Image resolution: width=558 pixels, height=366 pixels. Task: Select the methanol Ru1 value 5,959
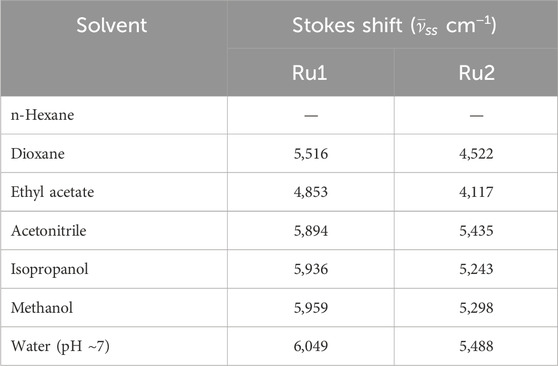[x=311, y=308]
